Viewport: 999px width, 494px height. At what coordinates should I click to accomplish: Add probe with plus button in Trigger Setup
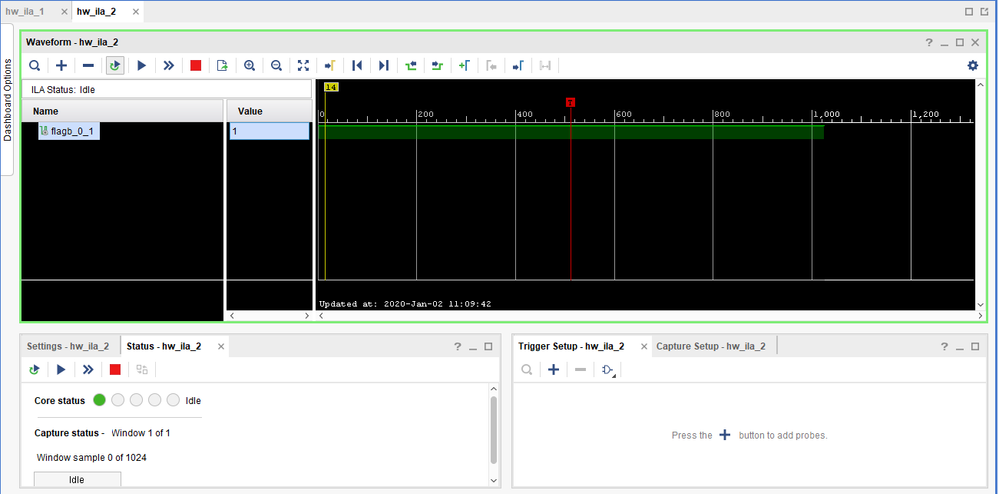(553, 370)
